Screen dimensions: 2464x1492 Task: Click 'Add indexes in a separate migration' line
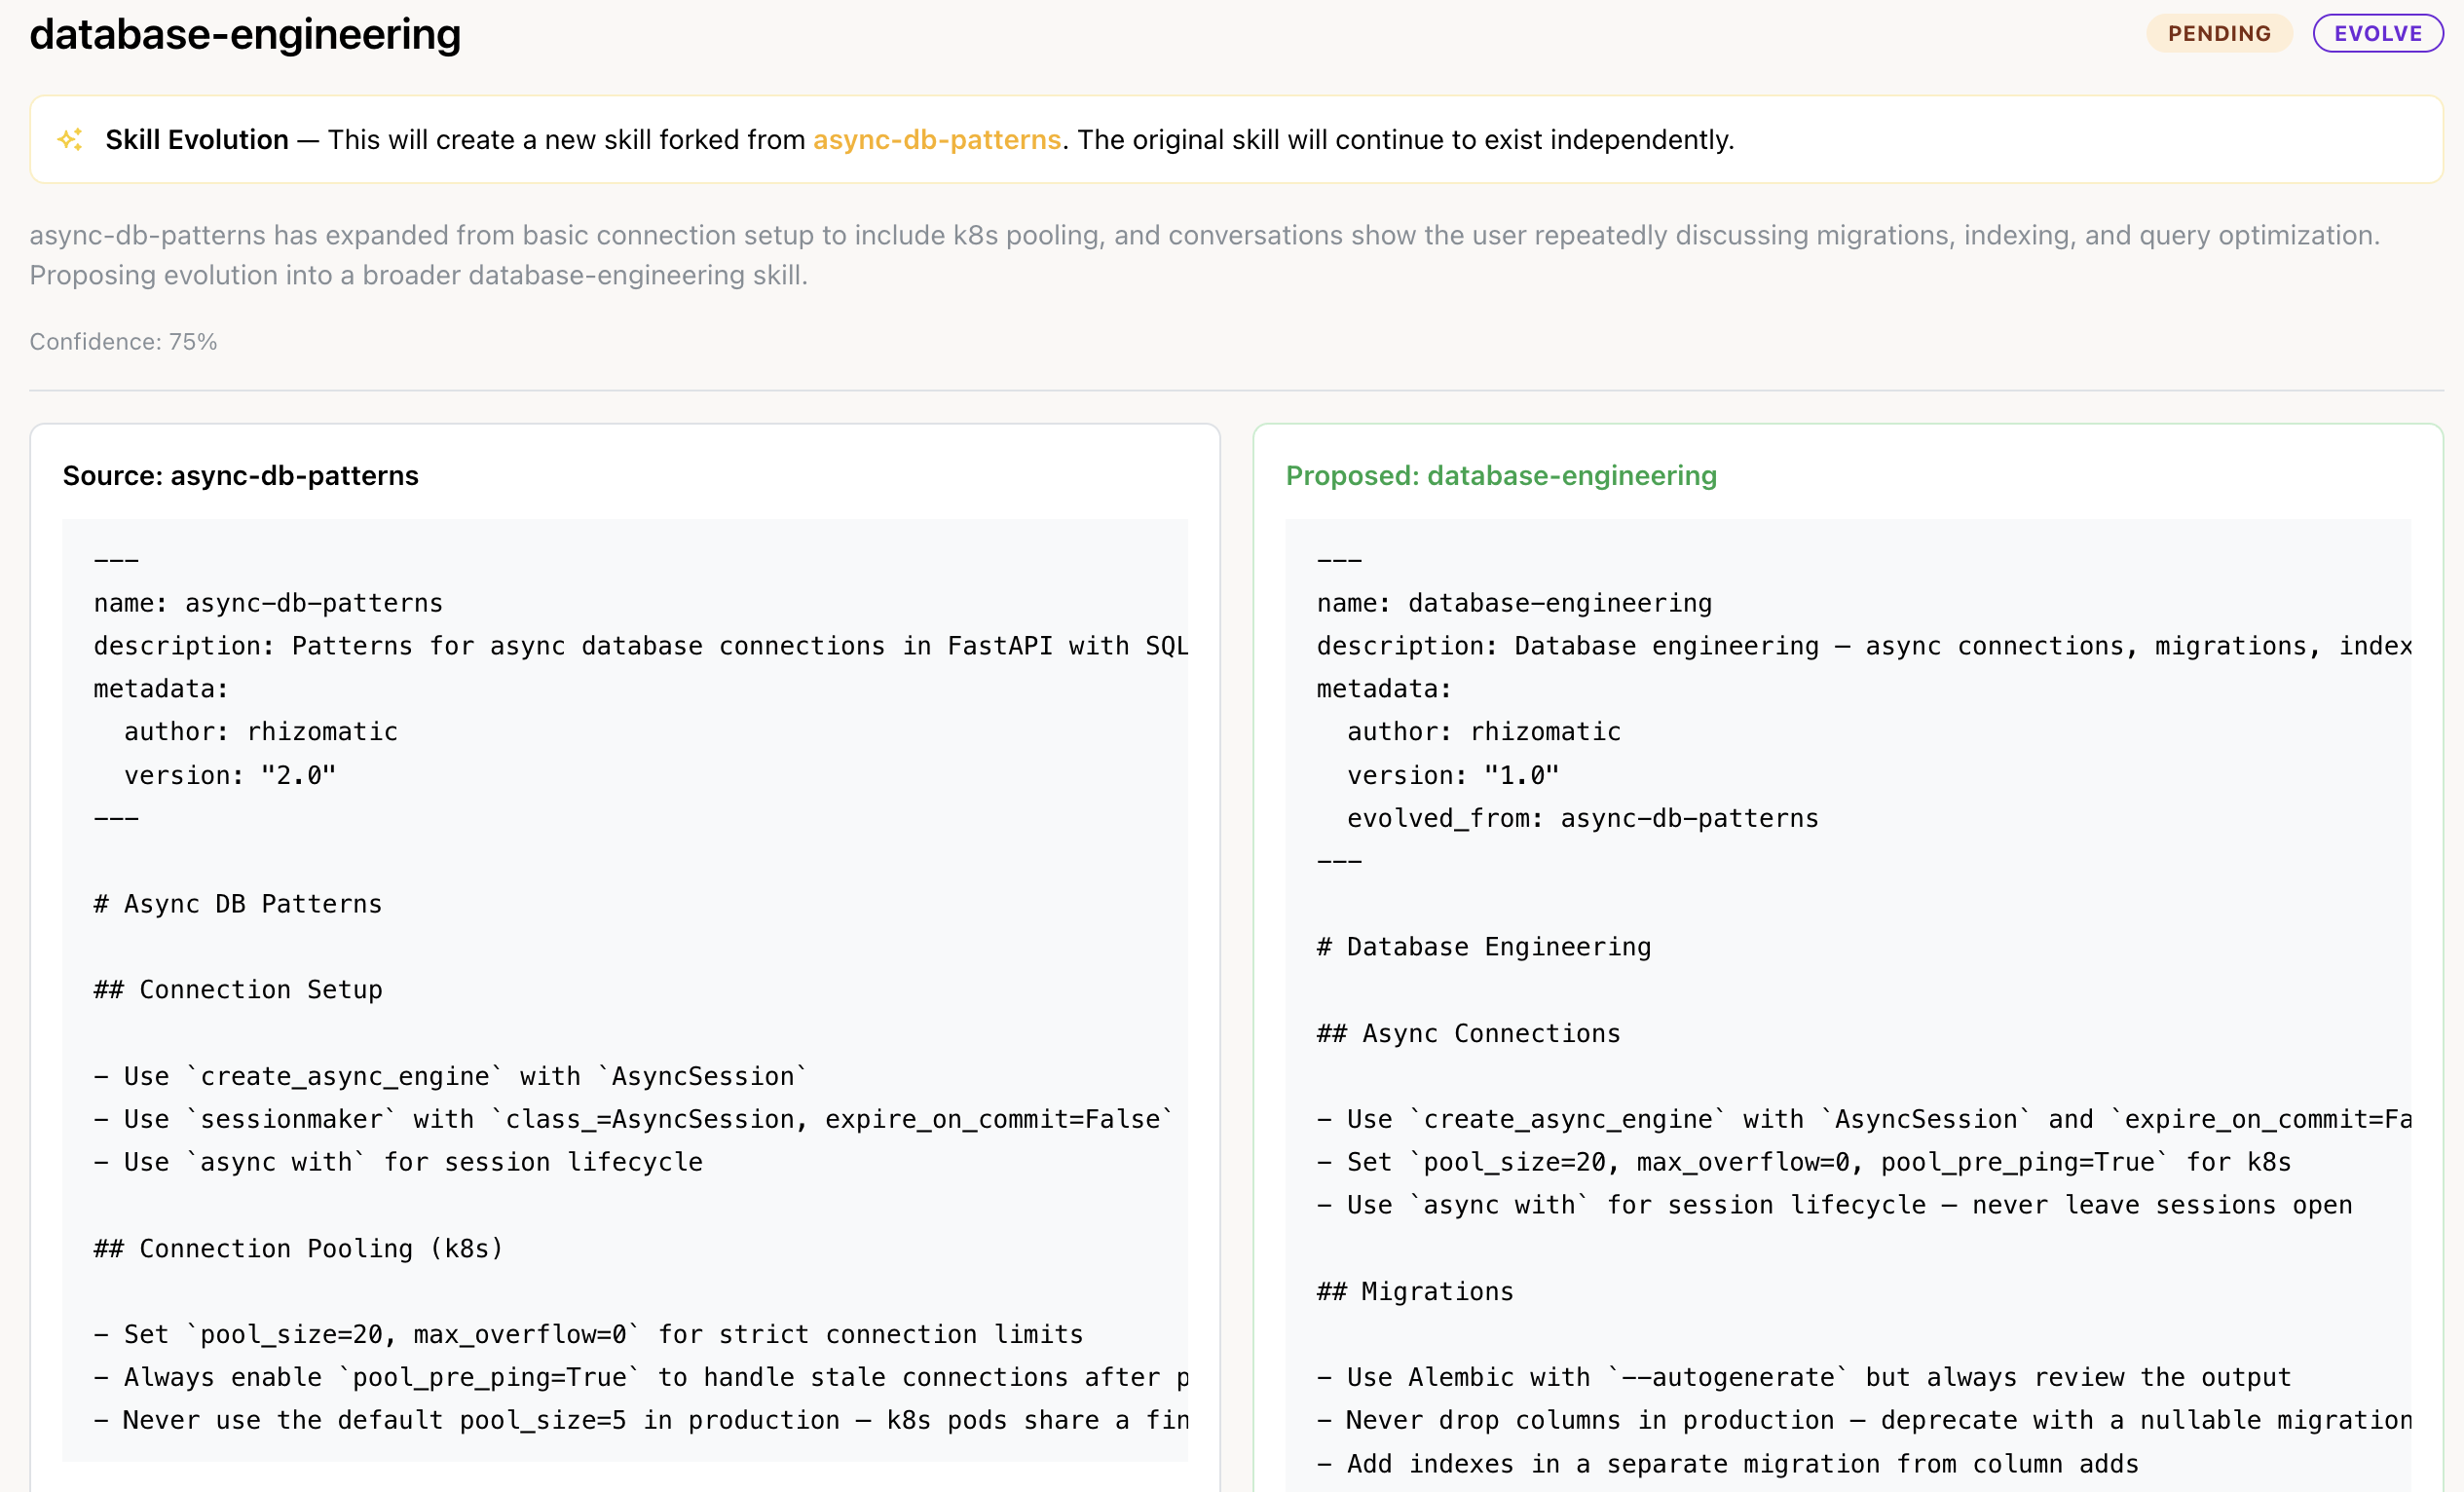click(1727, 1464)
